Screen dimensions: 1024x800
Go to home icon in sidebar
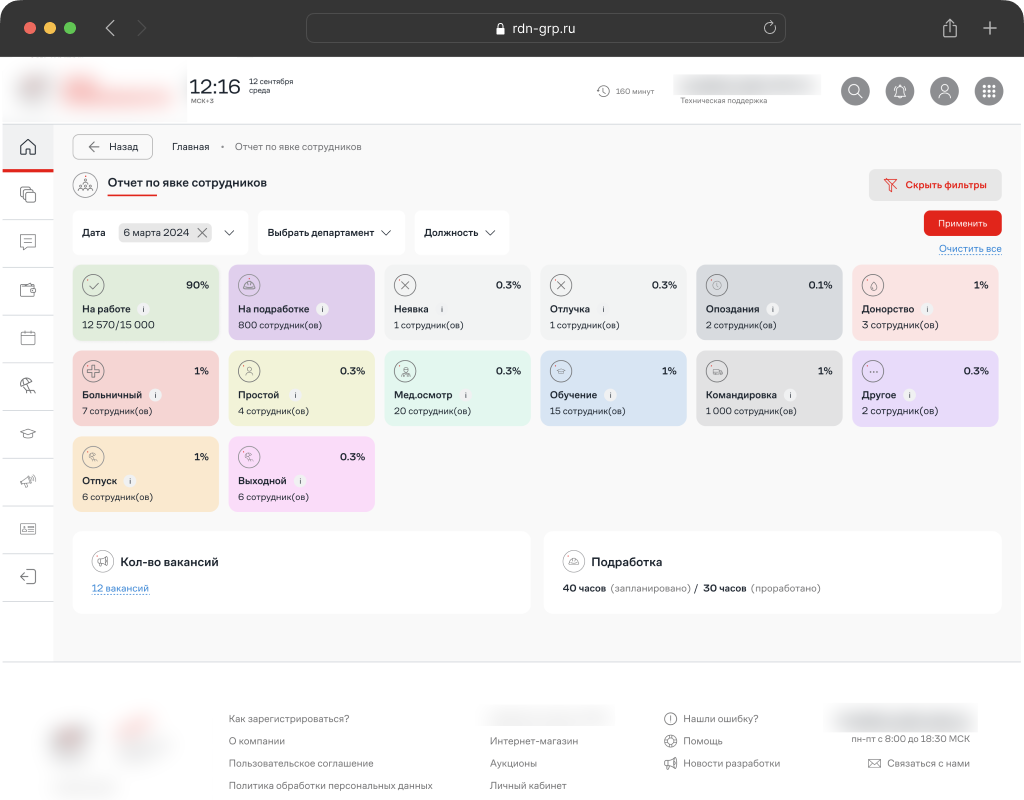click(x=28, y=147)
